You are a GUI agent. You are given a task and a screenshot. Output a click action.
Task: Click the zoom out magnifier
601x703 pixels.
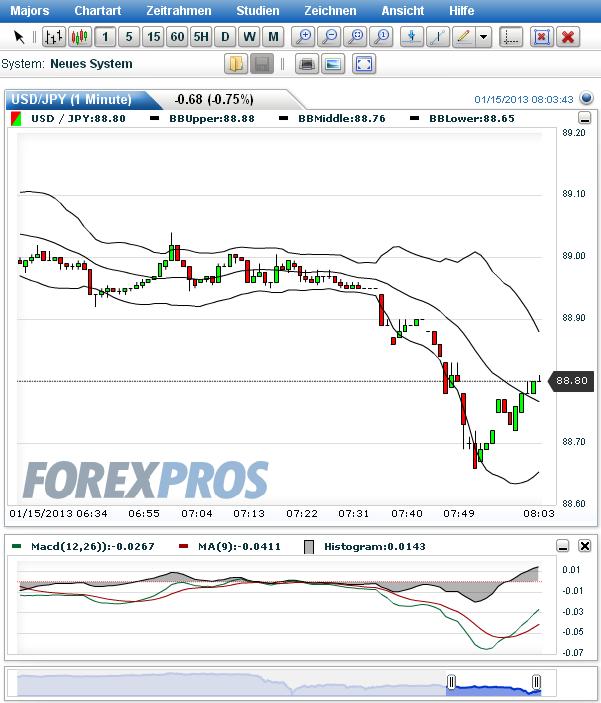330,37
